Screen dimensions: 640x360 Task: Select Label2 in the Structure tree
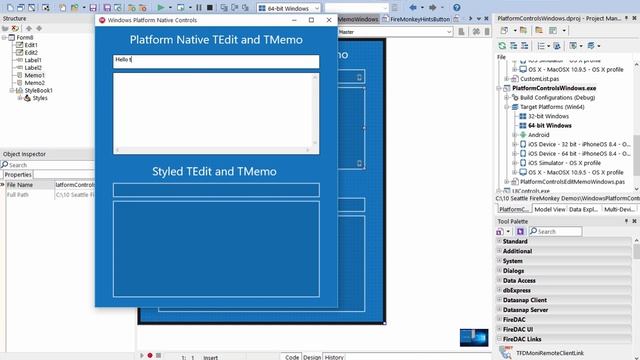[33, 68]
